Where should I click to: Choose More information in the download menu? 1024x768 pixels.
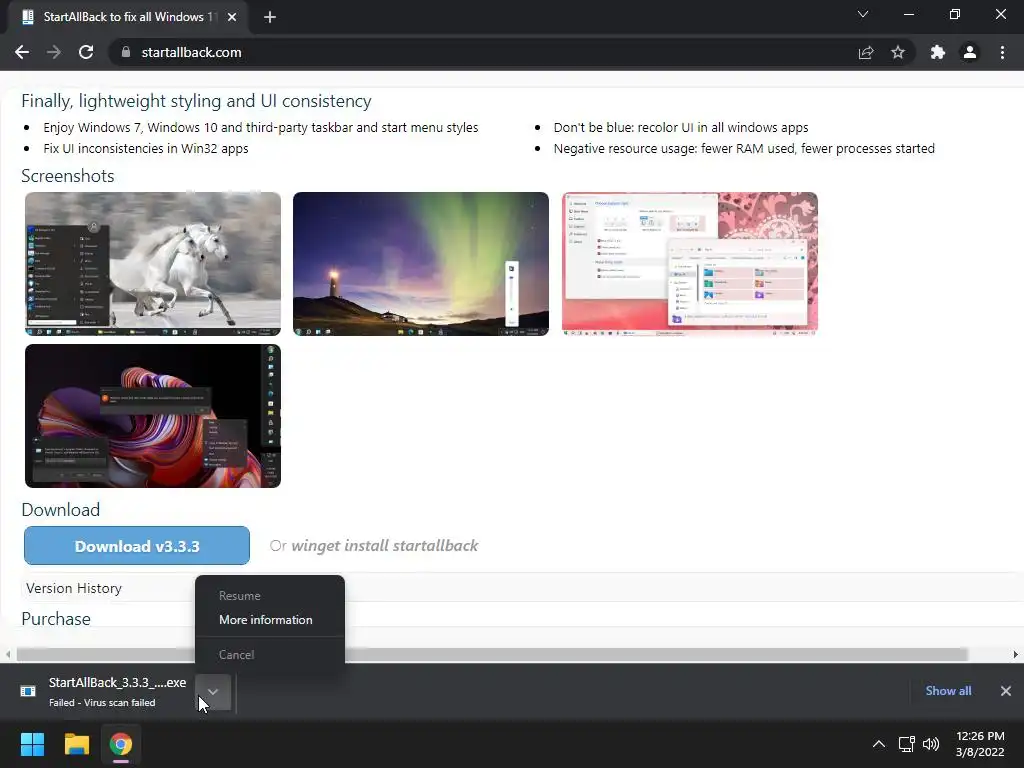click(266, 620)
